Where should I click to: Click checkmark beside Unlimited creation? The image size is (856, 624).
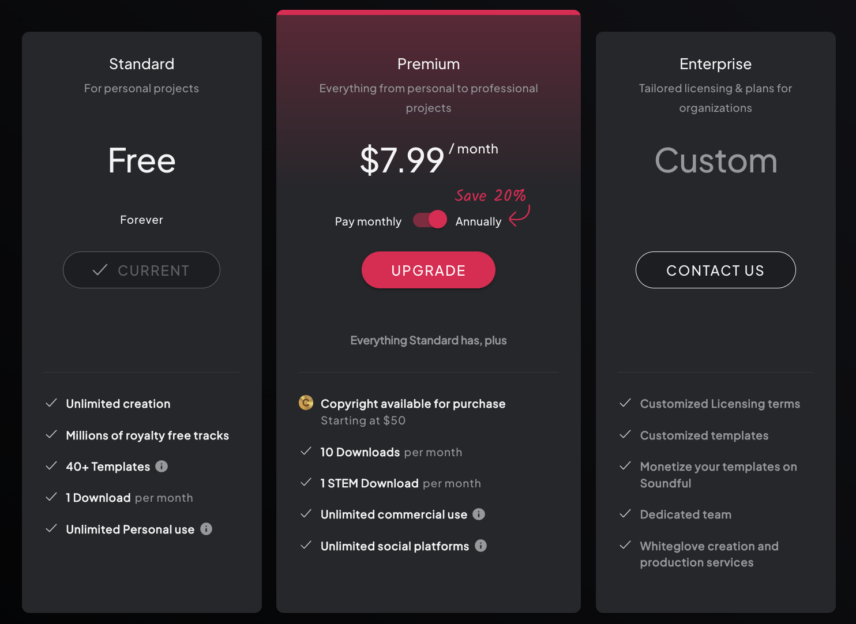51,403
